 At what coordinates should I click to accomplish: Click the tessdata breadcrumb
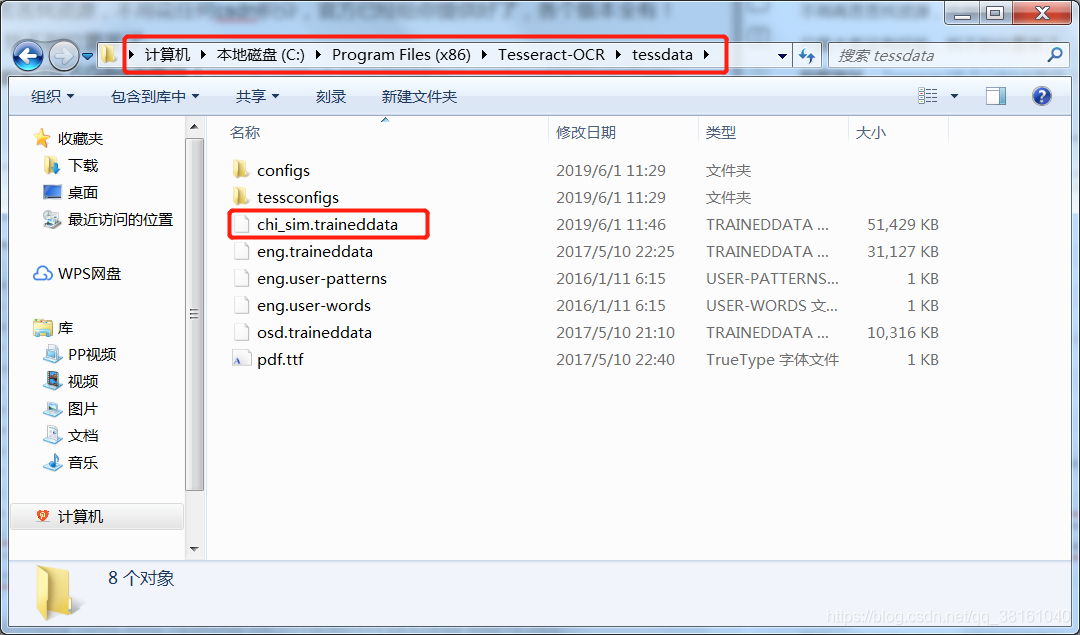(x=663, y=54)
